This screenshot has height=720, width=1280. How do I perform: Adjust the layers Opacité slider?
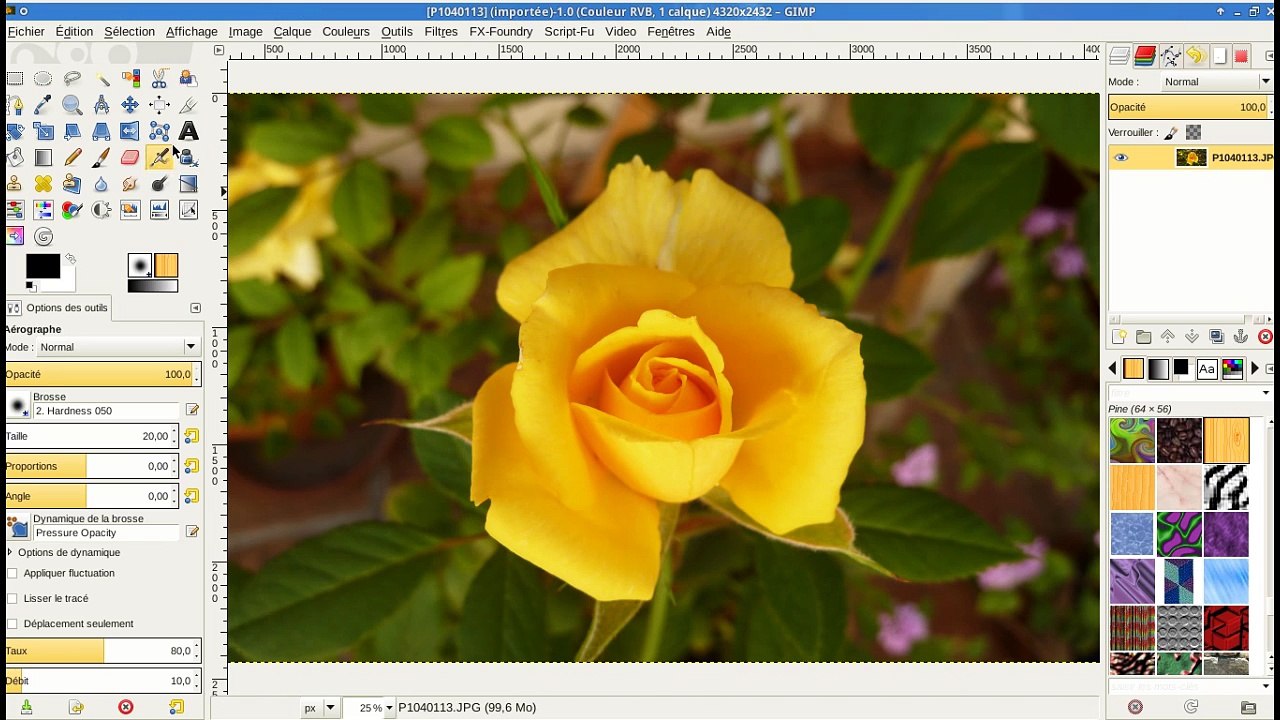coord(1190,107)
